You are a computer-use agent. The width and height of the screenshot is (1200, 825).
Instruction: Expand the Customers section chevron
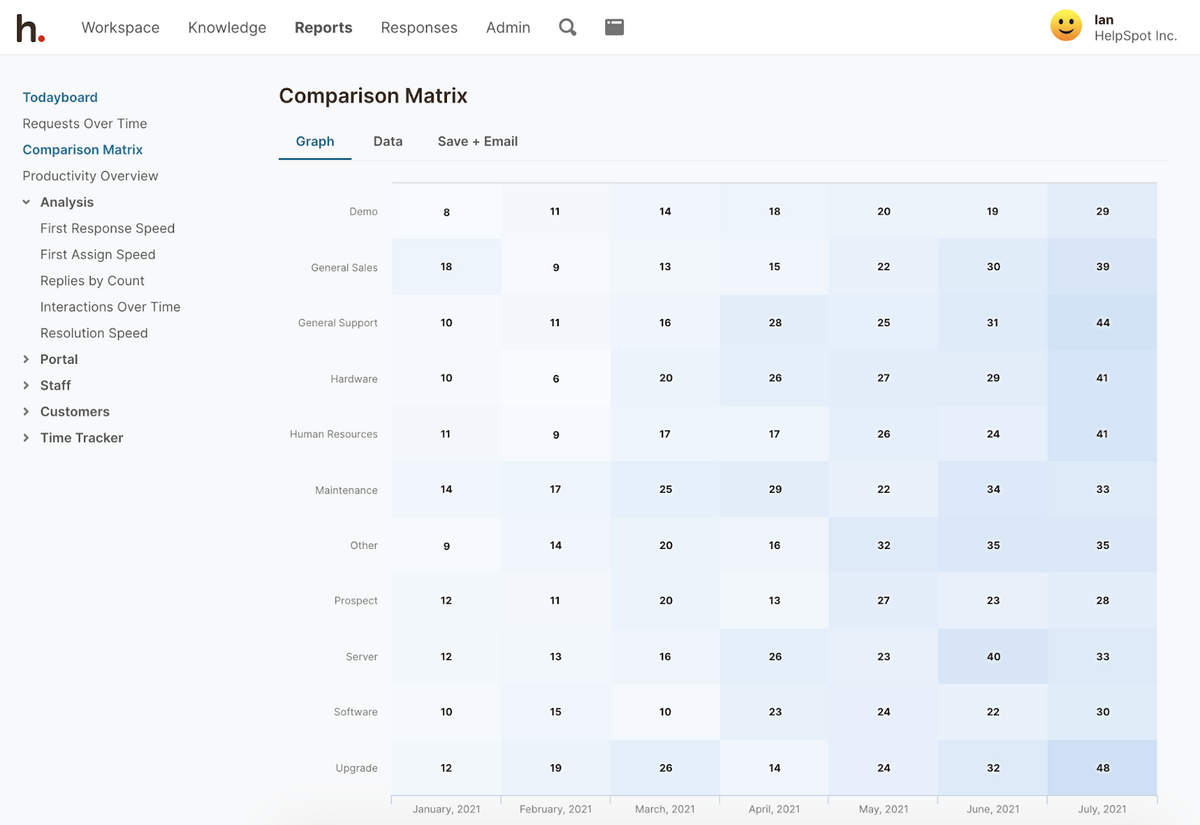click(x=27, y=411)
